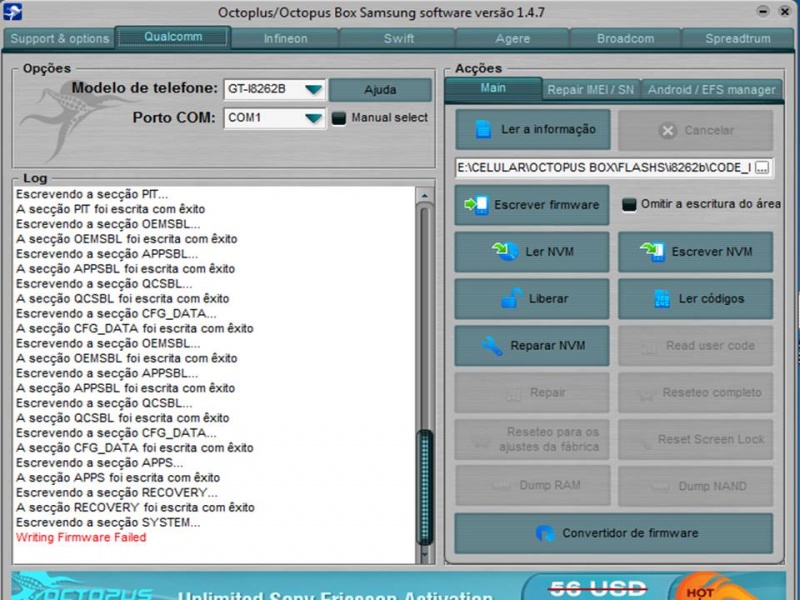
Task: Click the log scrollbar down arrow
Action: (x=424, y=555)
